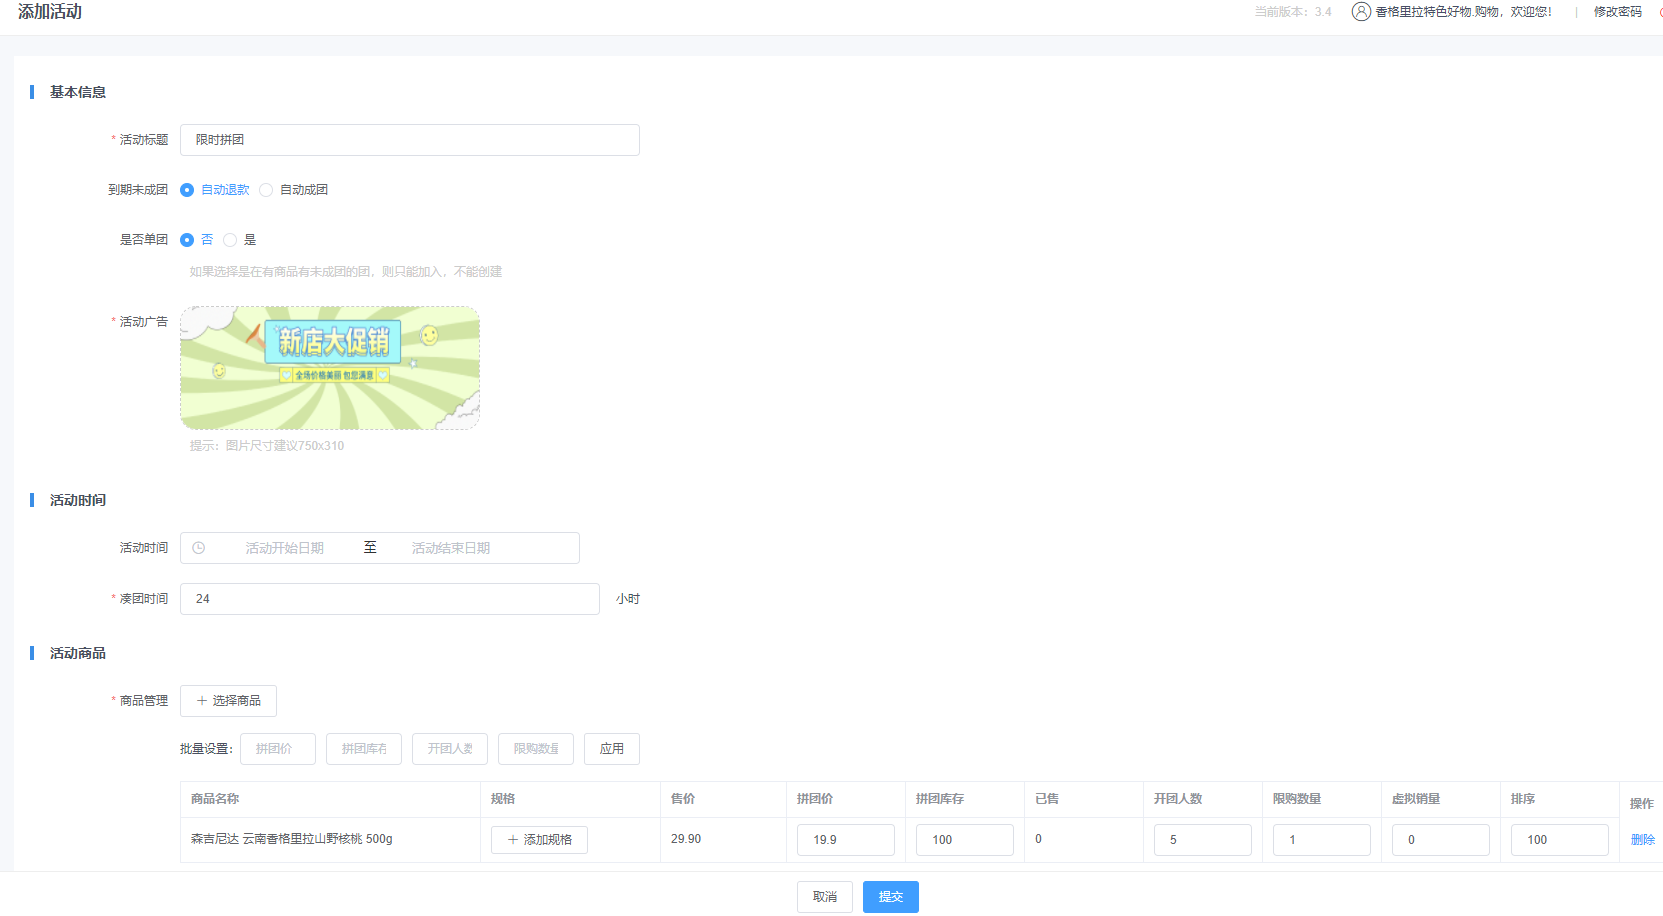The image size is (1663, 916).
Task: Choose 否 for single group option
Action: [x=187, y=240]
